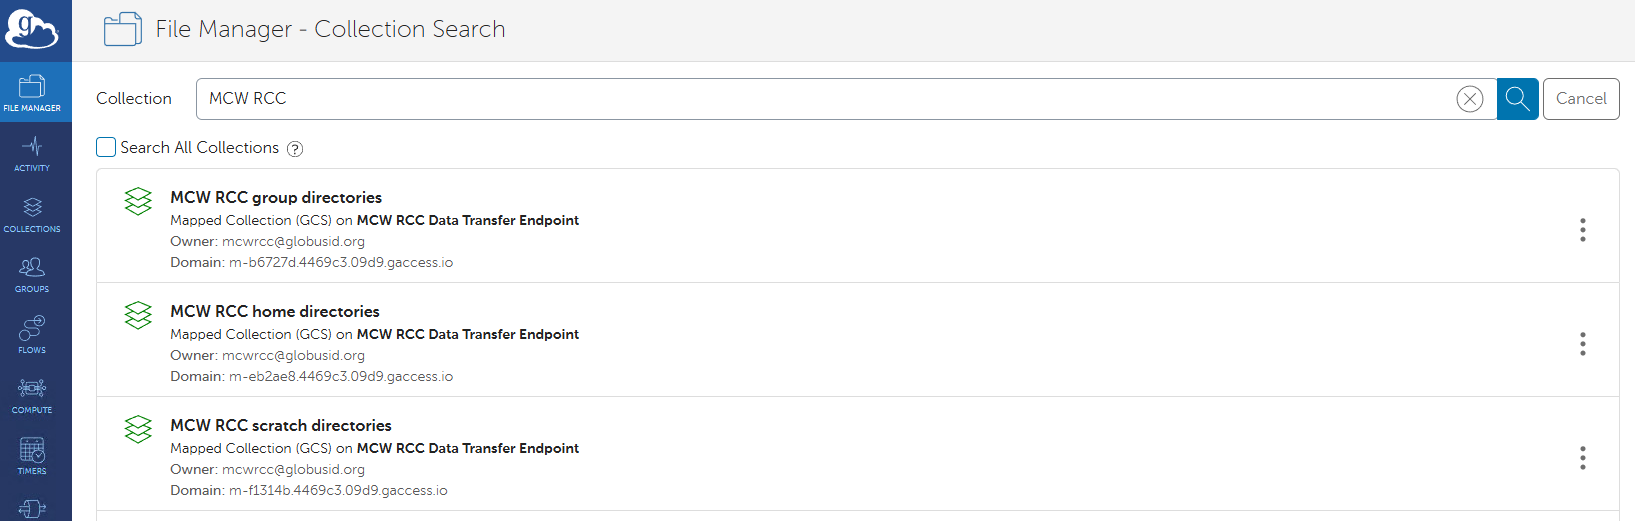The width and height of the screenshot is (1635, 521).
Task: Click domain m-b6727d.4469c3.09d9.gaccess.io
Action: (340, 262)
